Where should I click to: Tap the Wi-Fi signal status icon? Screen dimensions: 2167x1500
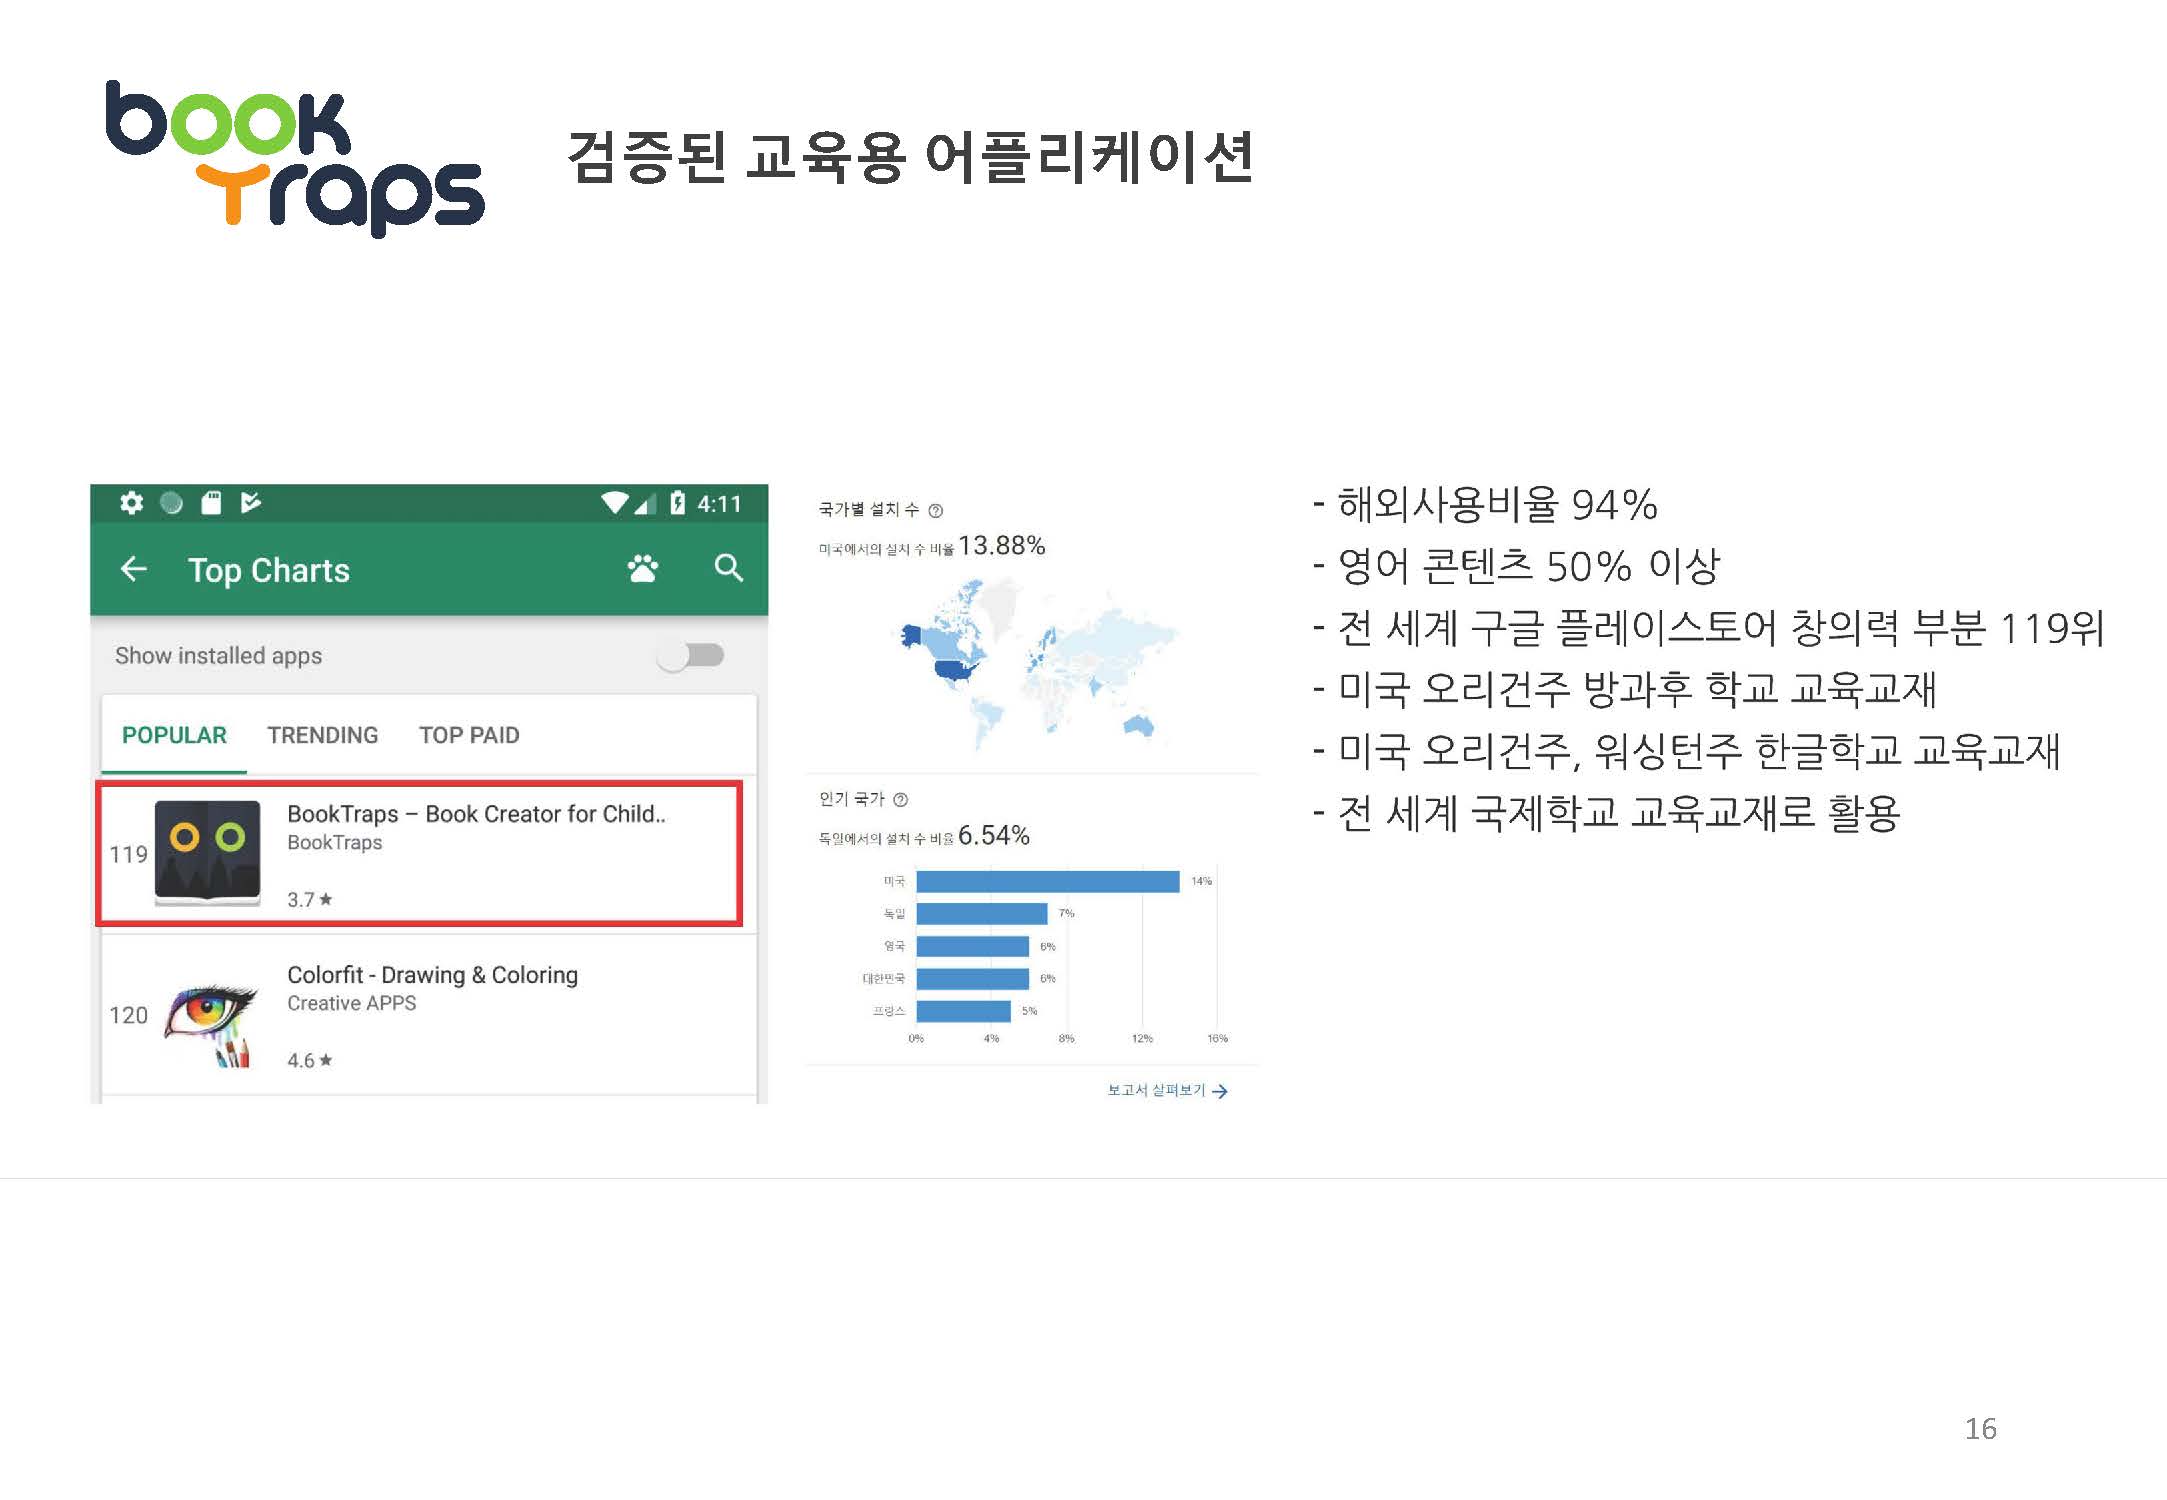click(614, 502)
